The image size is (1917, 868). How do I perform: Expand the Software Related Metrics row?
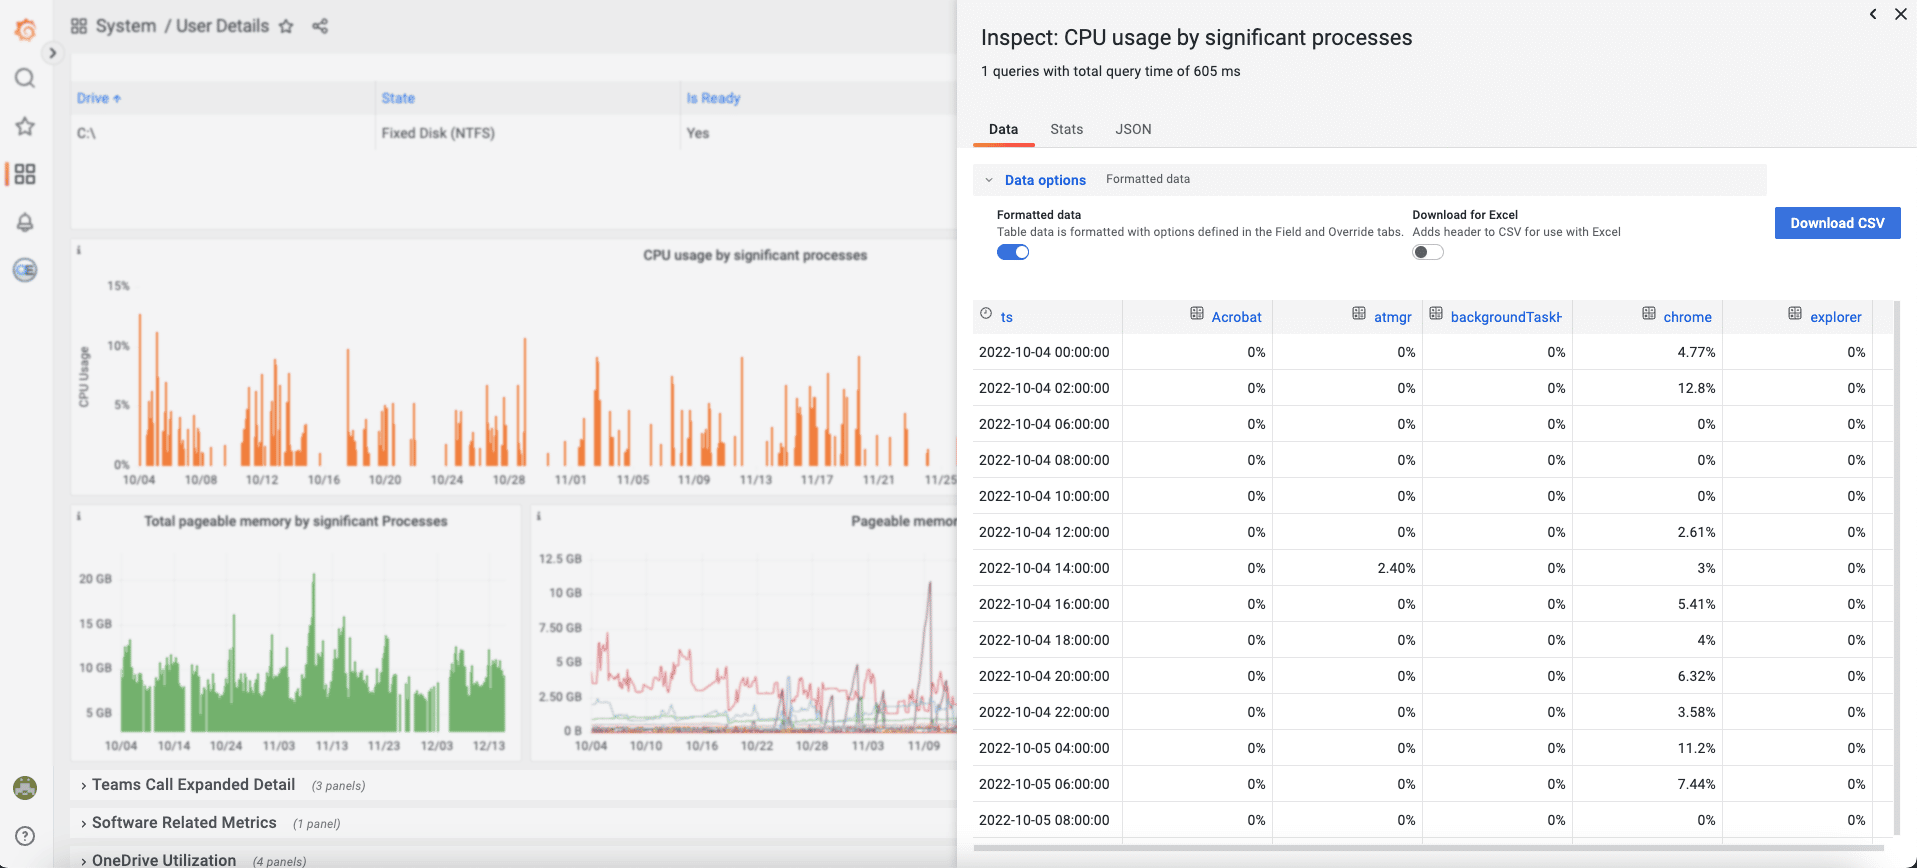184,823
